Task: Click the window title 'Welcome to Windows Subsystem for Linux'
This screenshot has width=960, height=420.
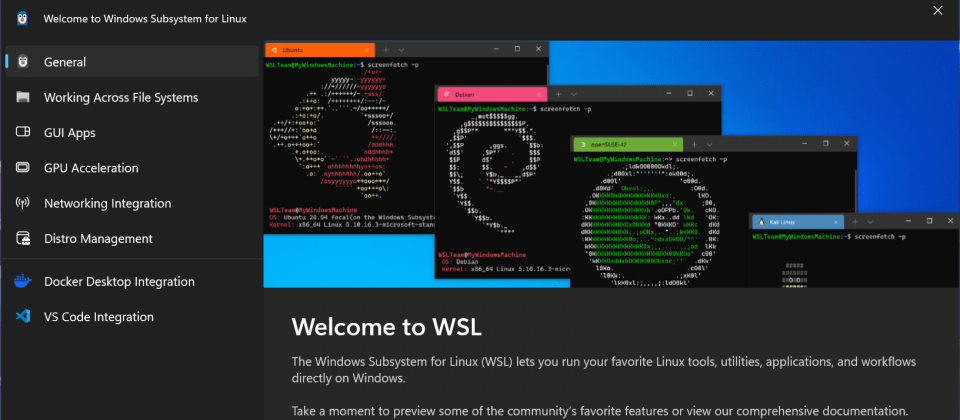Action: coord(145,18)
